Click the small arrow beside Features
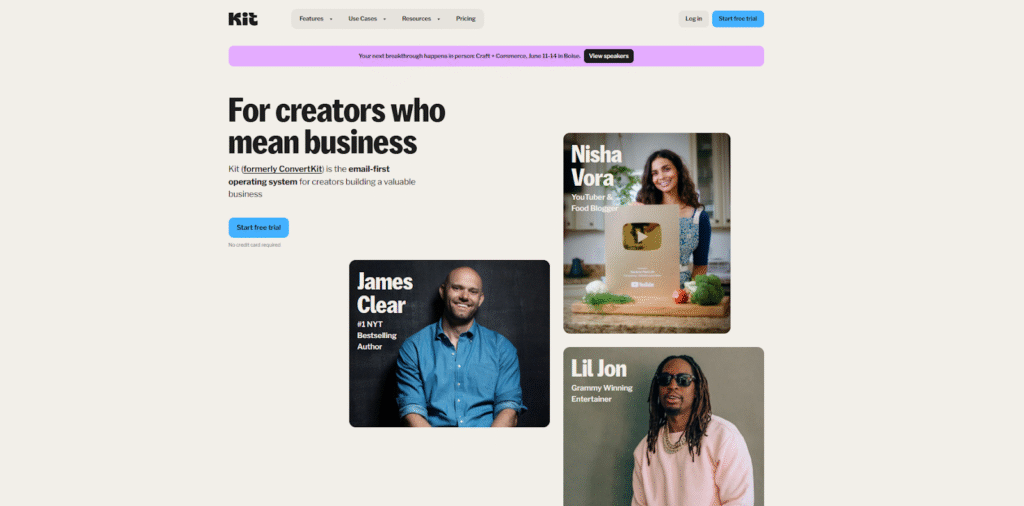 click(331, 19)
